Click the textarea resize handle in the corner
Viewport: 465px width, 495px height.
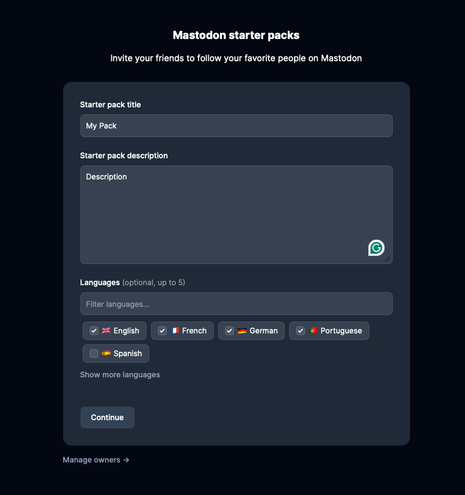click(387, 259)
